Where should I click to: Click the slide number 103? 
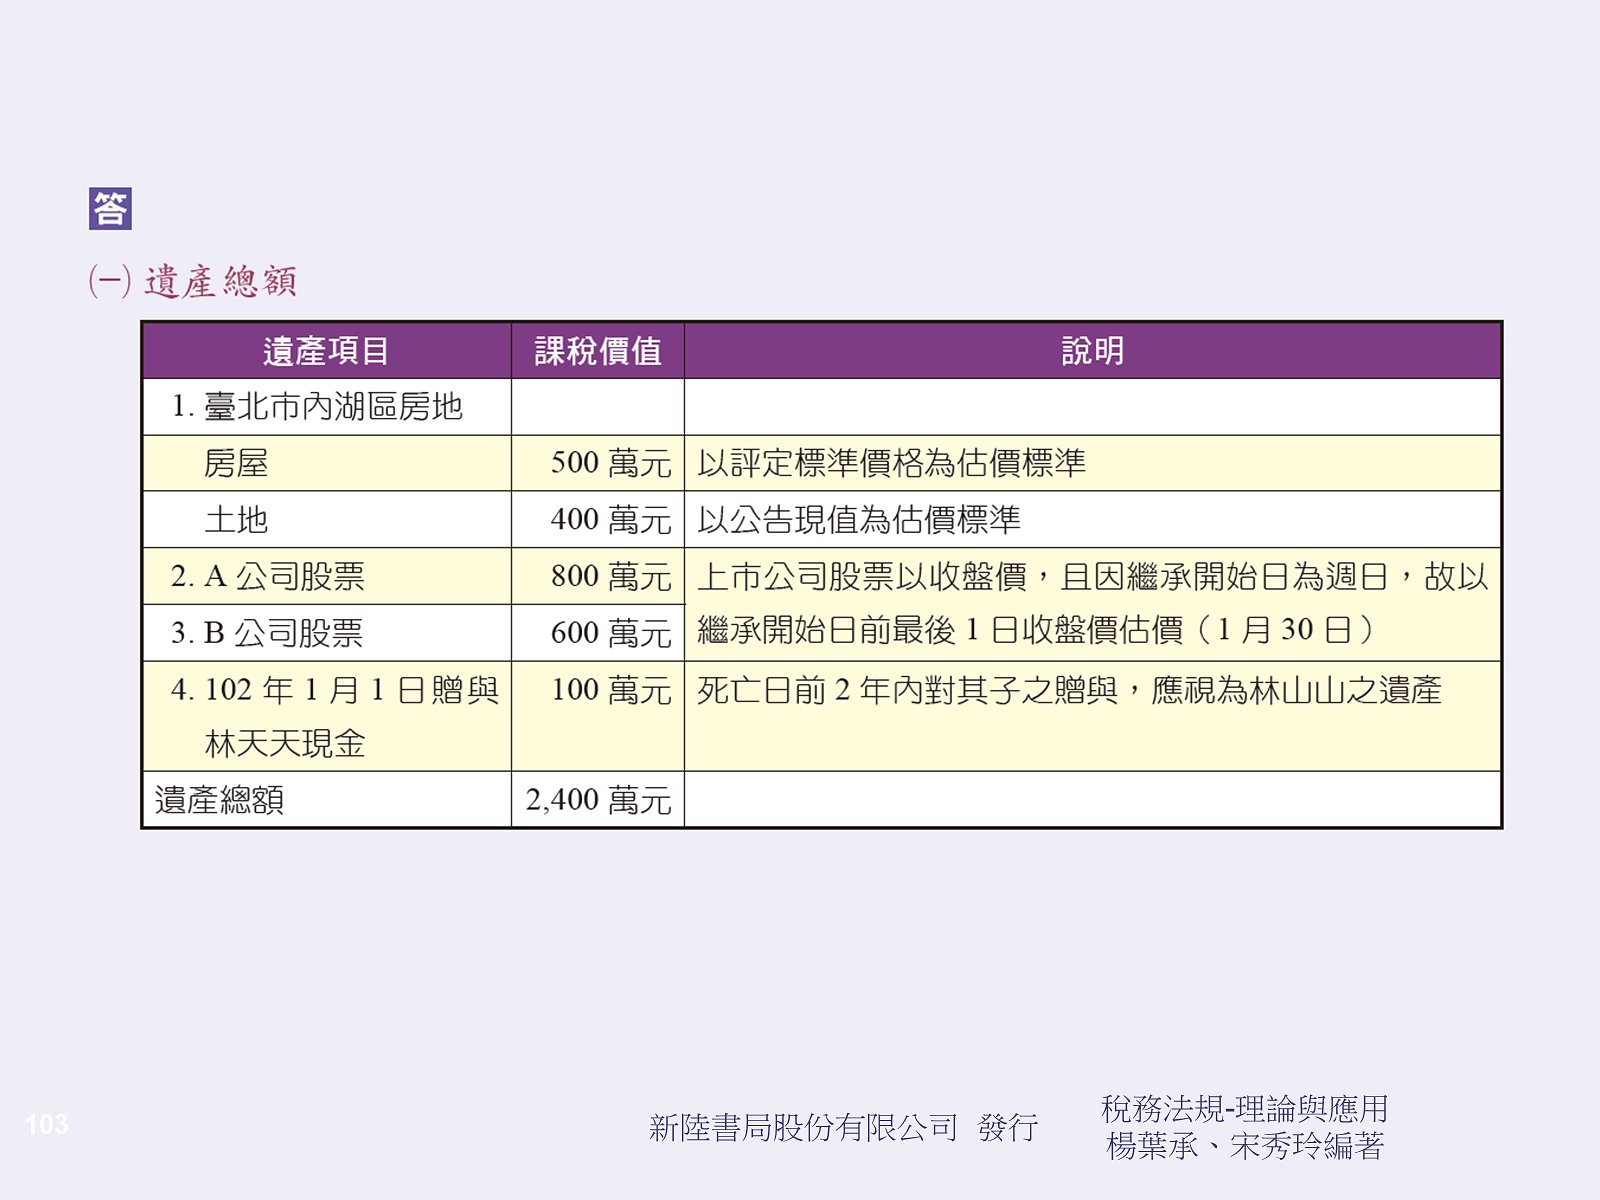coord(46,1124)
